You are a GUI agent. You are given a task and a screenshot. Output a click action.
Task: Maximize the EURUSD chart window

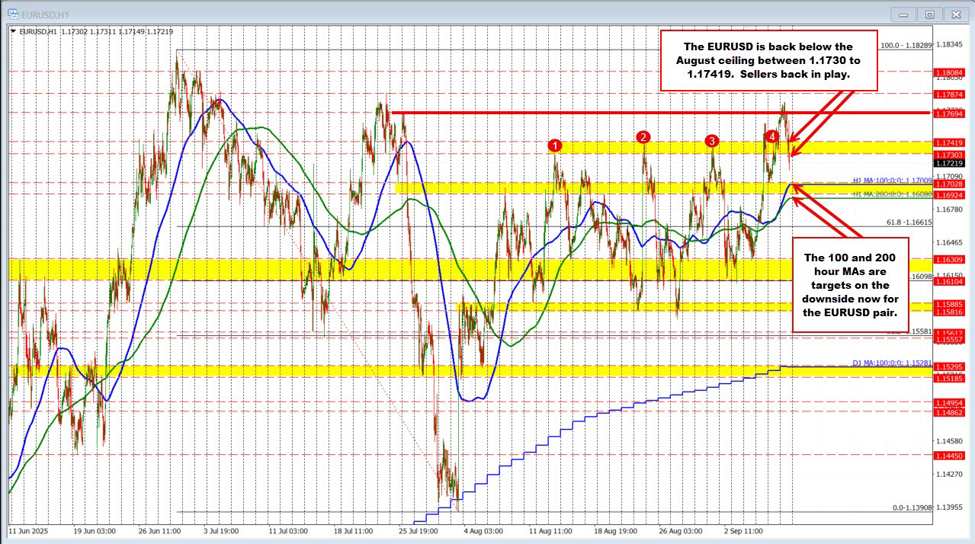tap(929, 14)
